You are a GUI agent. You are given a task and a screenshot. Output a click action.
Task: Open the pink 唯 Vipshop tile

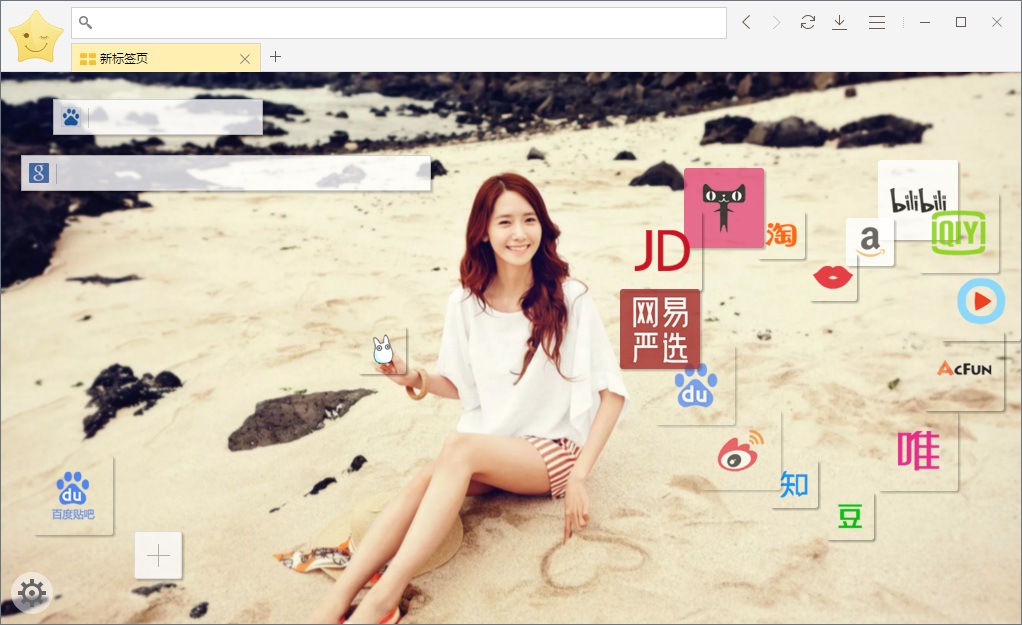click(x=918, y=451)
